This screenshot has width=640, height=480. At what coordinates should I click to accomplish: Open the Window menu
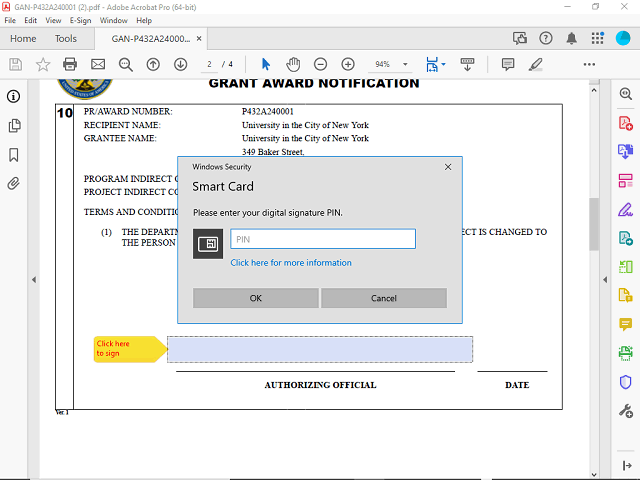[x=113, y=20]
